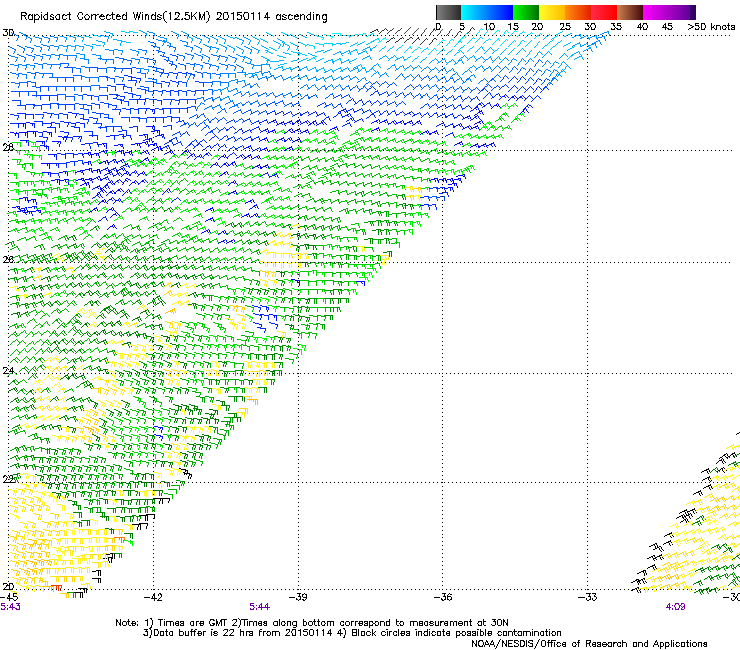Click the purple '5:44' swath time label
This screenshot has height=650, width=740.
(x=260, y=607)
